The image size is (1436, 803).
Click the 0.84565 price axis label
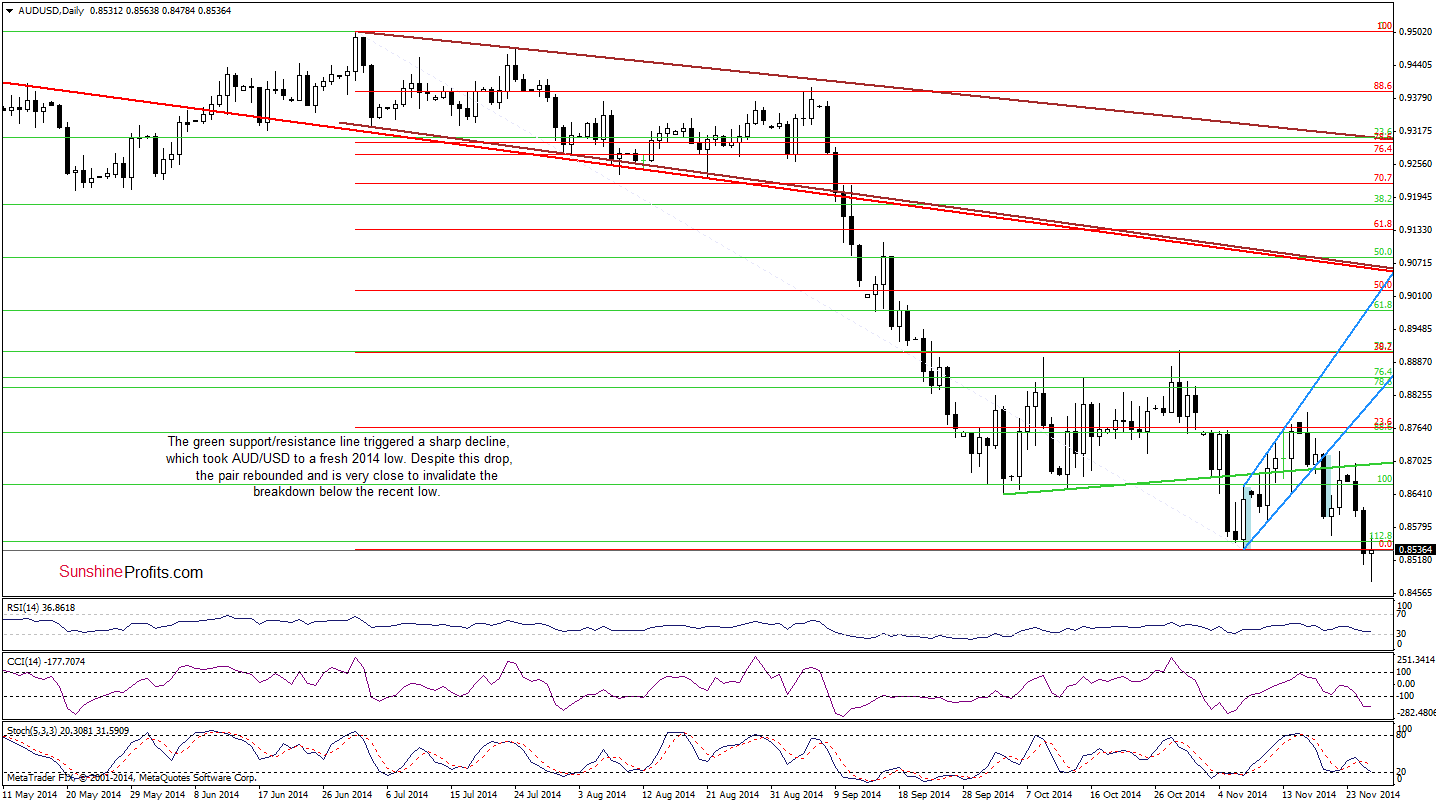(x=1416, y=593)
